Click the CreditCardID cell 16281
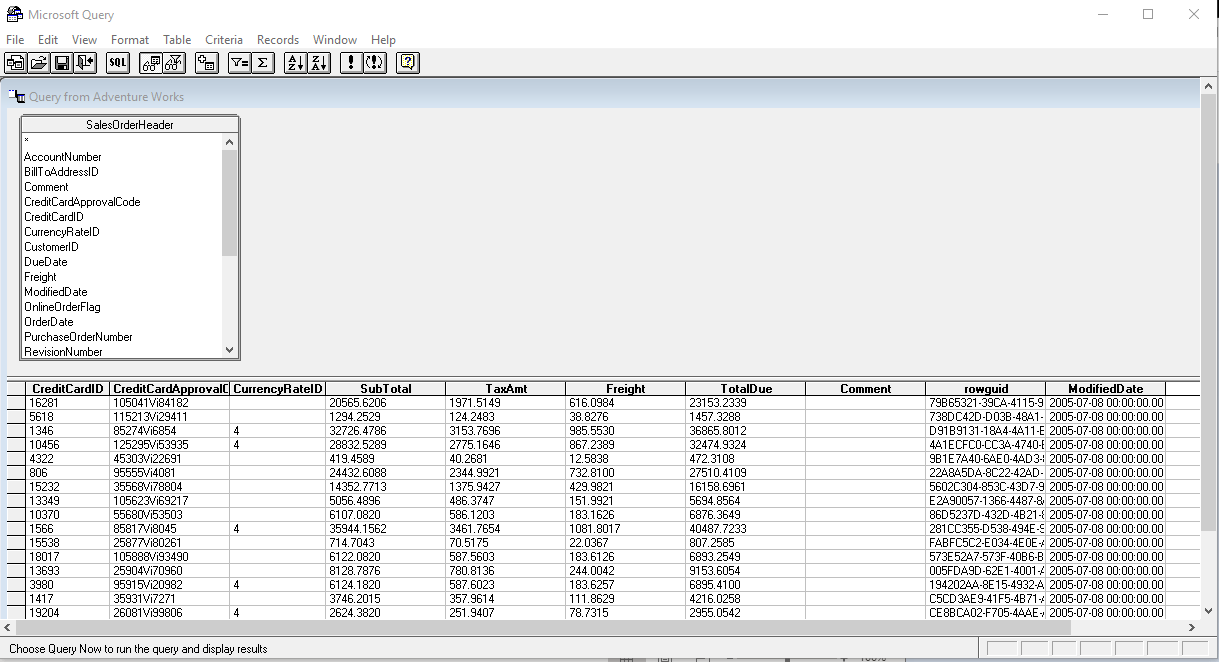 pos(68,402)
